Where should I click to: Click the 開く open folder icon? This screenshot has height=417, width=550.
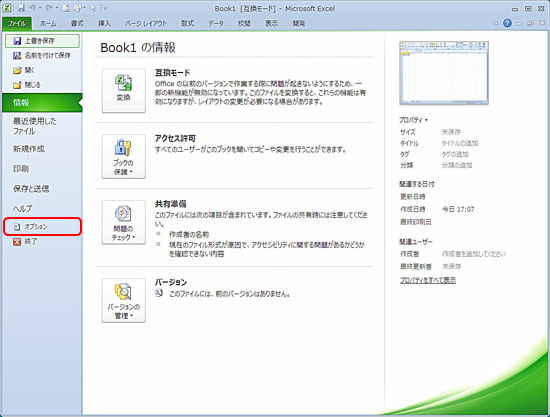[17, 70]
